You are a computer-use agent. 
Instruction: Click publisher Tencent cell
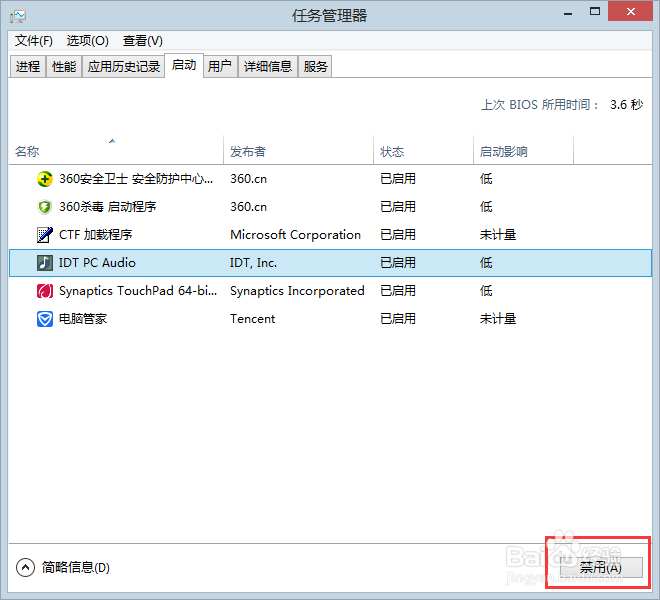253,319
